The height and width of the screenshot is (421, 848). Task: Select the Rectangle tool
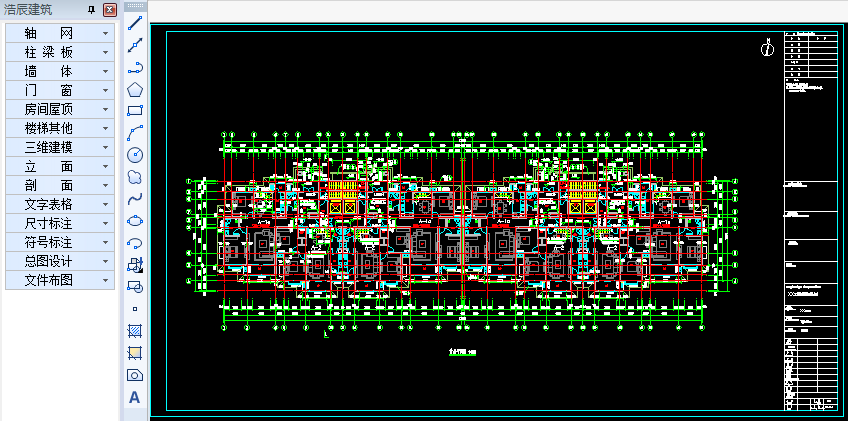(x=135, y=111)
